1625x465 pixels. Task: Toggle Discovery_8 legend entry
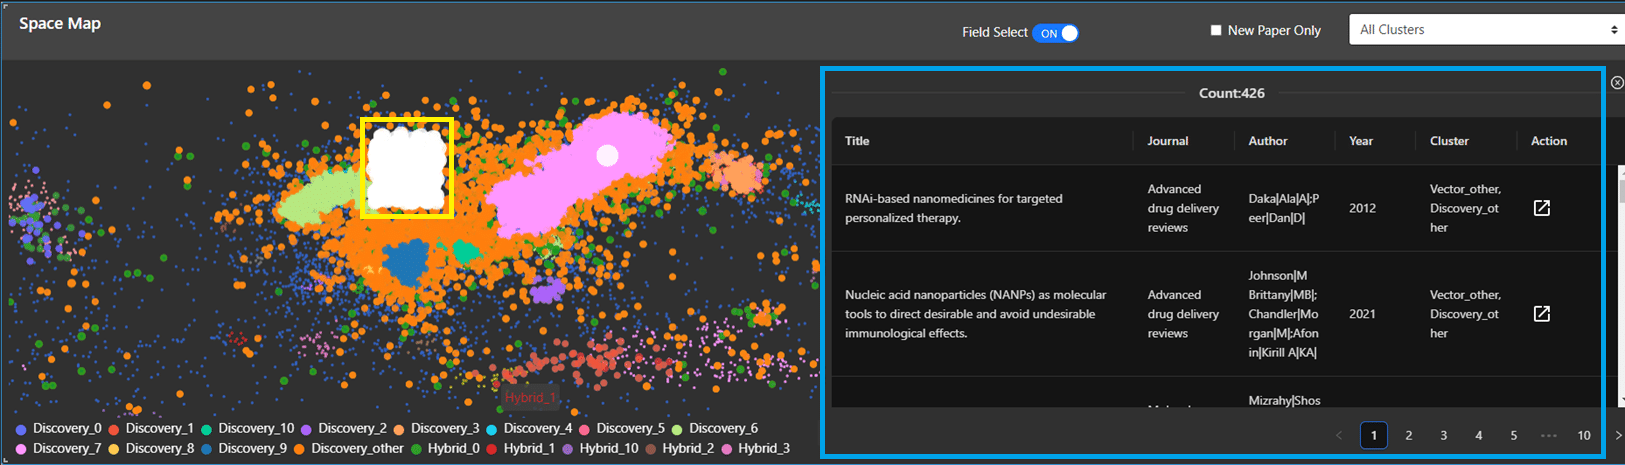151,448
